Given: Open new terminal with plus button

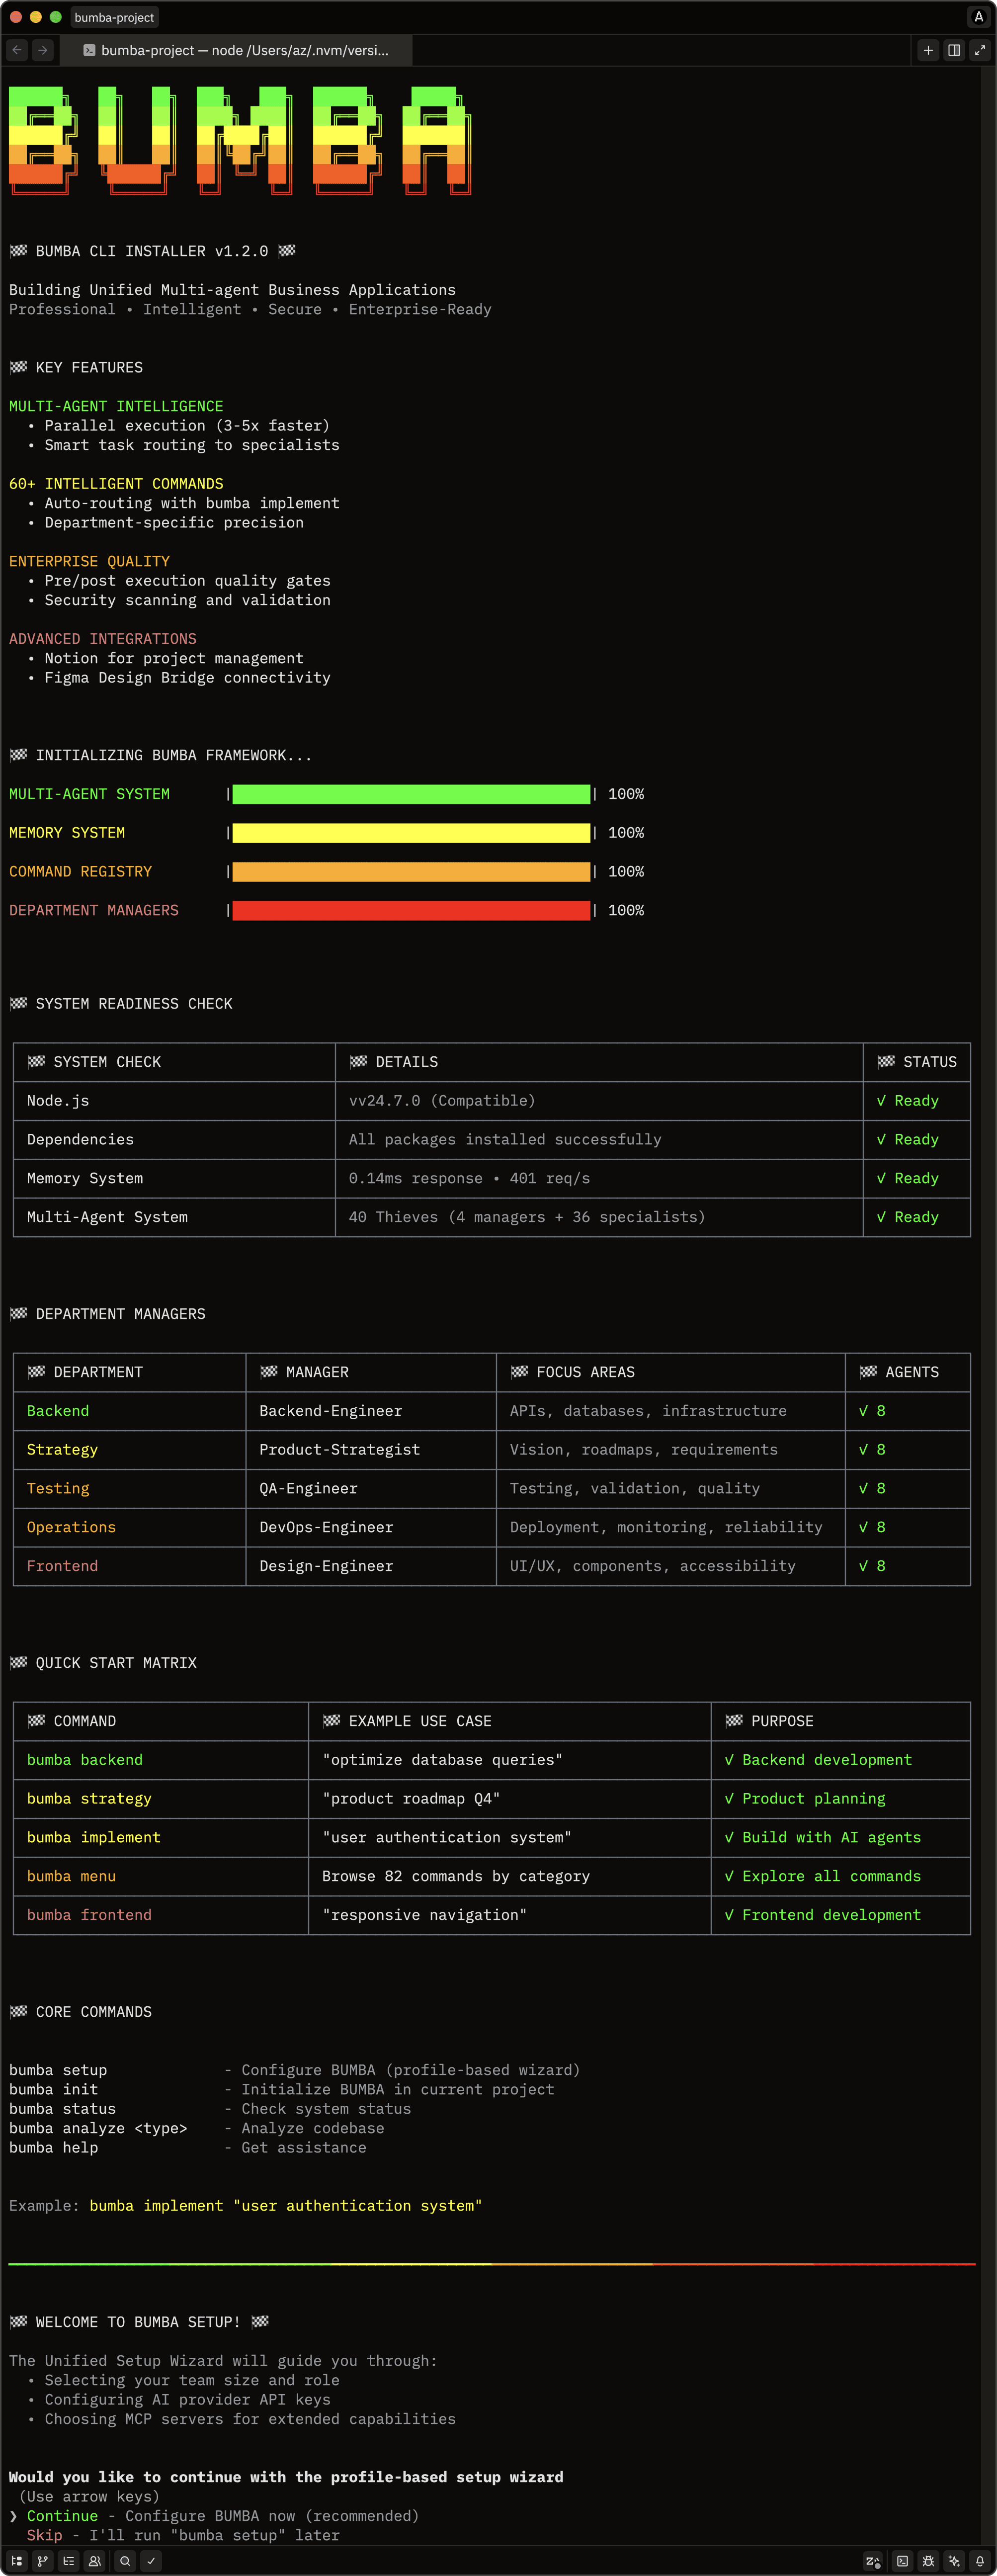Looking at the screenshot, I should coord(928,50).
